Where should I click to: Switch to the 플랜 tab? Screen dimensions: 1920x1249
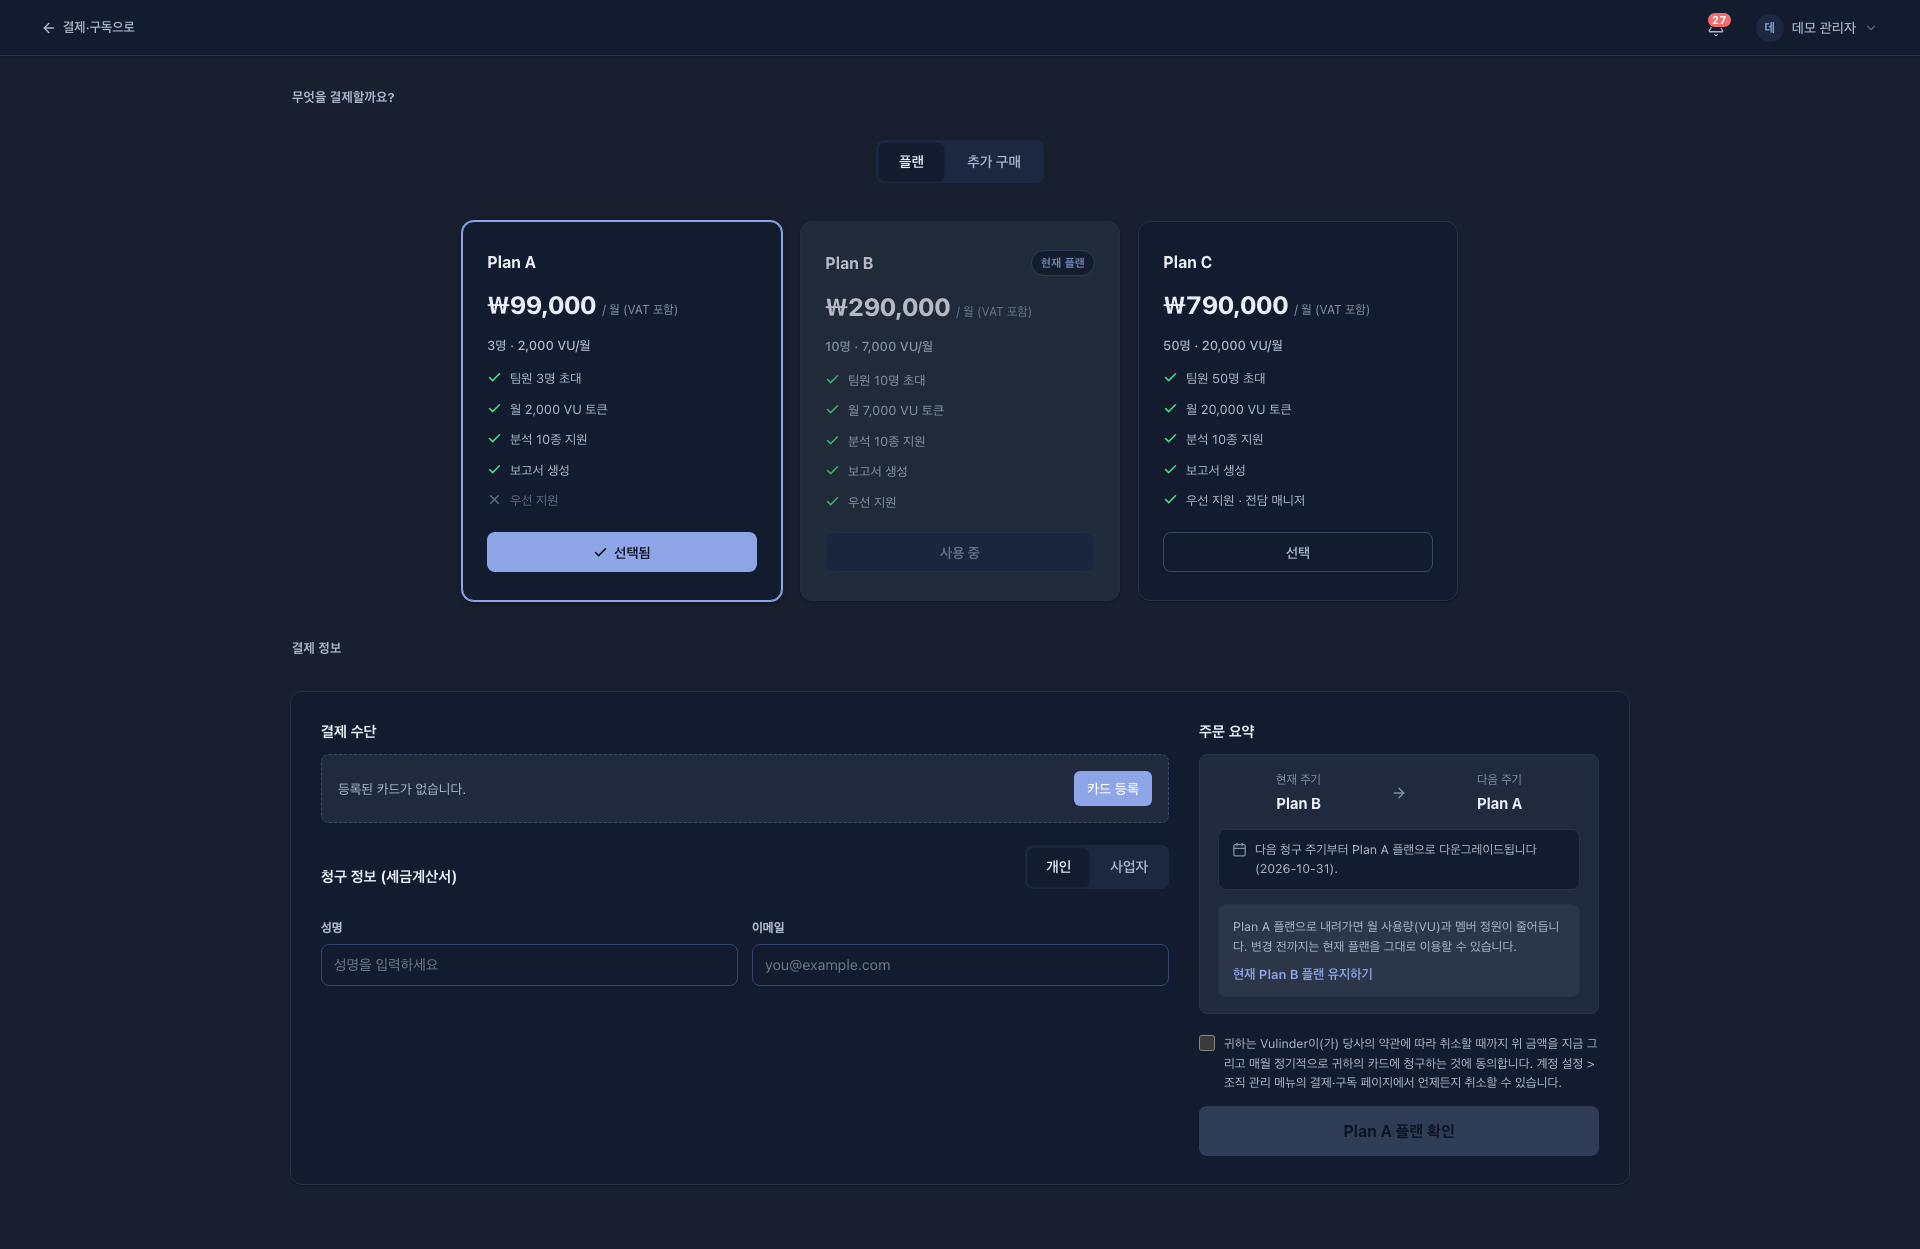tap(911, 162)
